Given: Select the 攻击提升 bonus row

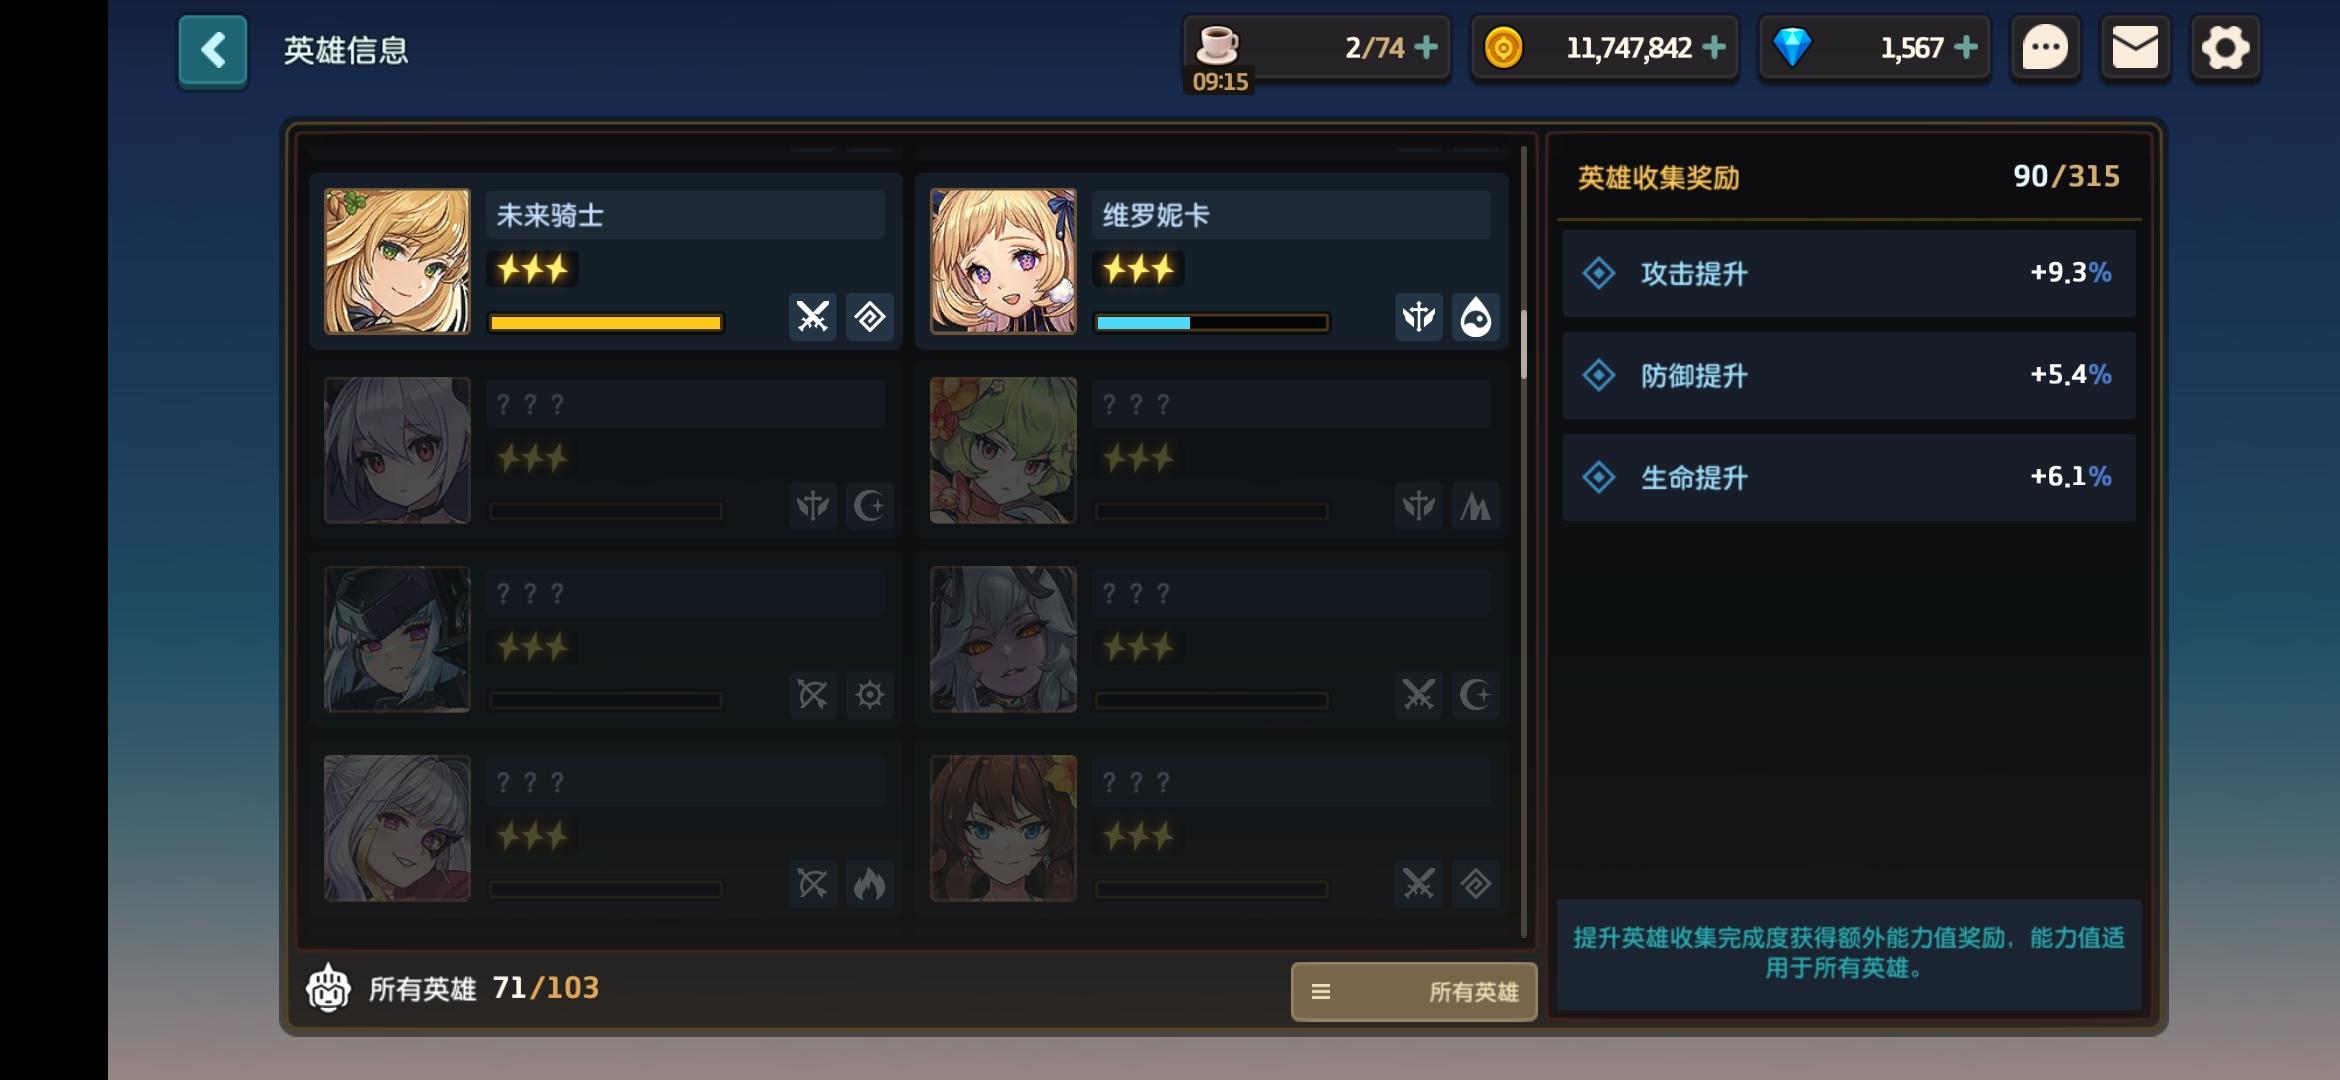Looking at the screenshot, I should pyautogui.click(x=1848, y=273).
